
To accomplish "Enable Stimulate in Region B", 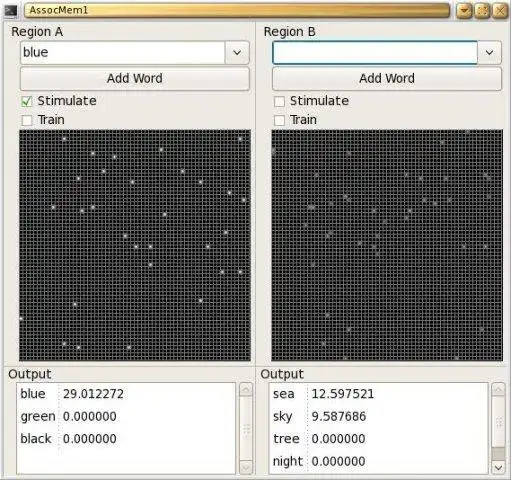I will [x=279, y=101].
